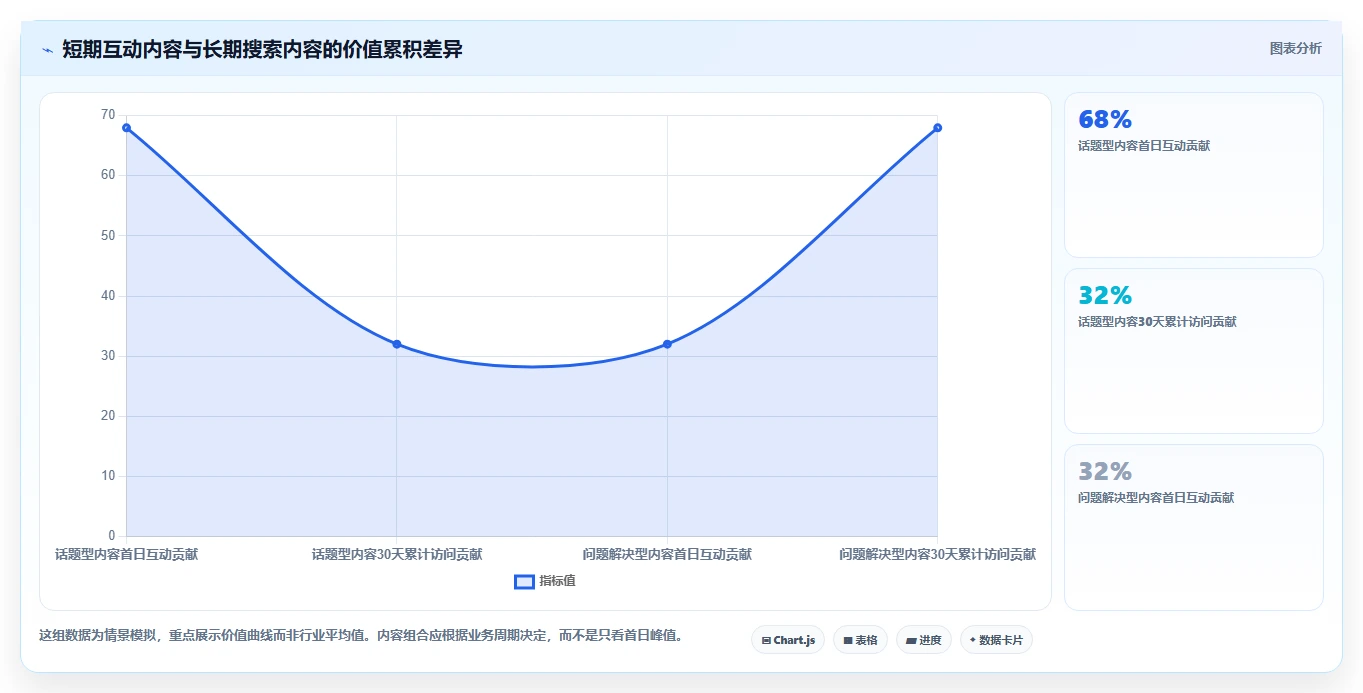Click y-axis tick label 70
Image resolution: width=1363 pixels, height=693 pixels.
click(108, 115)
